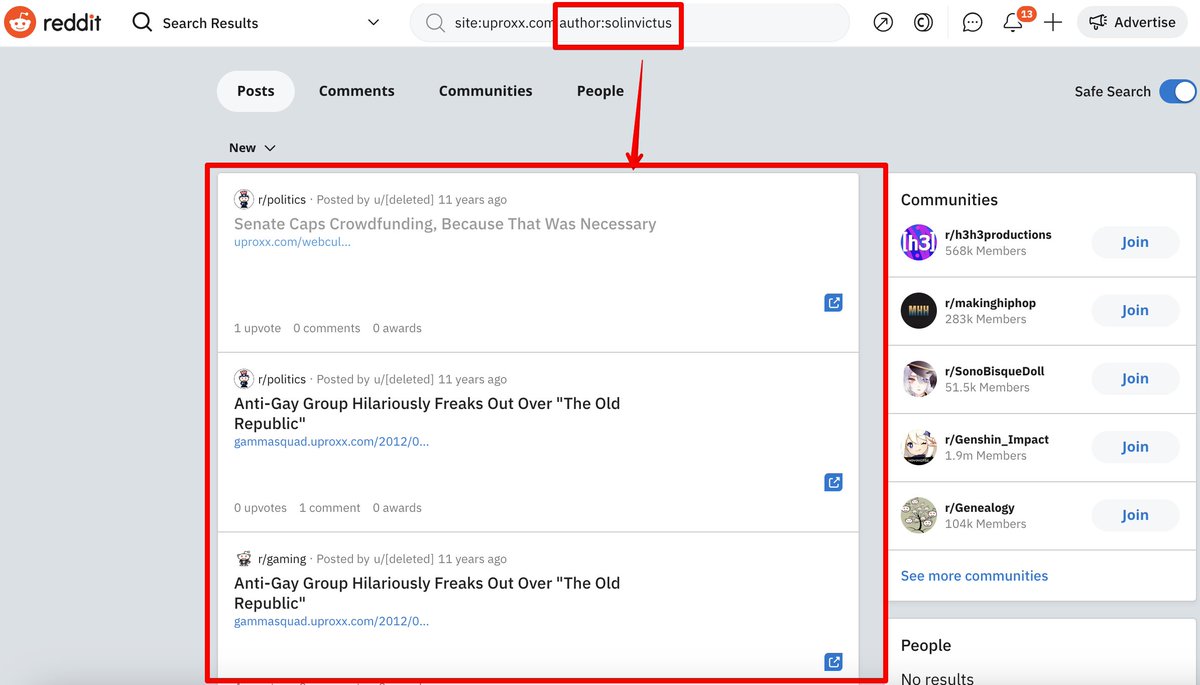The width and height of the screenshot is (1200, 685).
Task: Click the search magnifier beside Search Results
Action: [x=143, y=22]
